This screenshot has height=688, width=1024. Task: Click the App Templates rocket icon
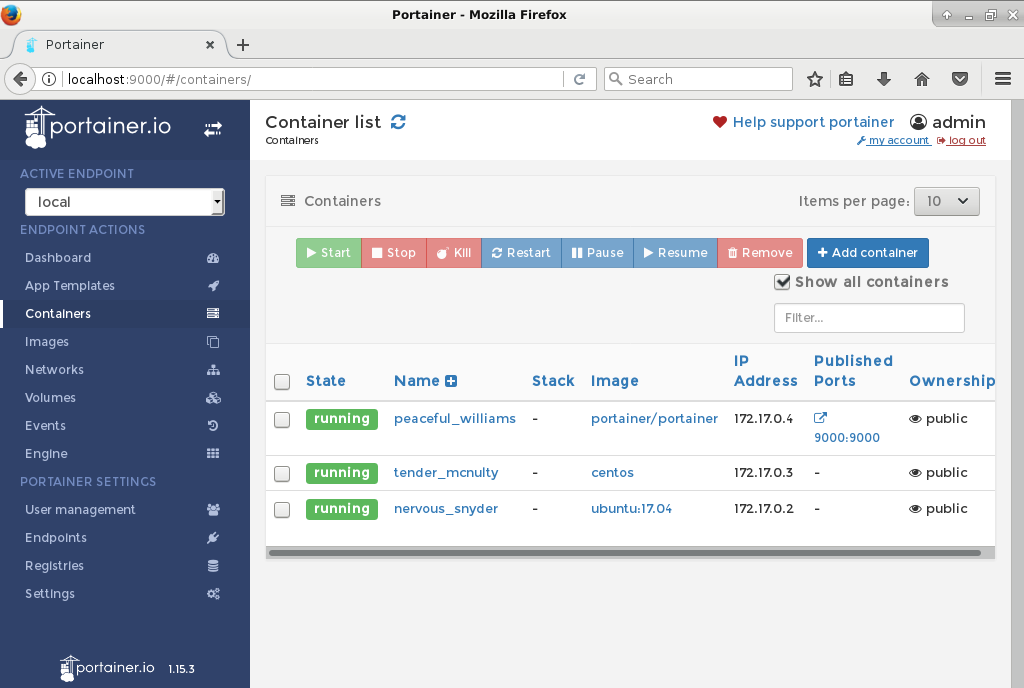tap(213, 286)
